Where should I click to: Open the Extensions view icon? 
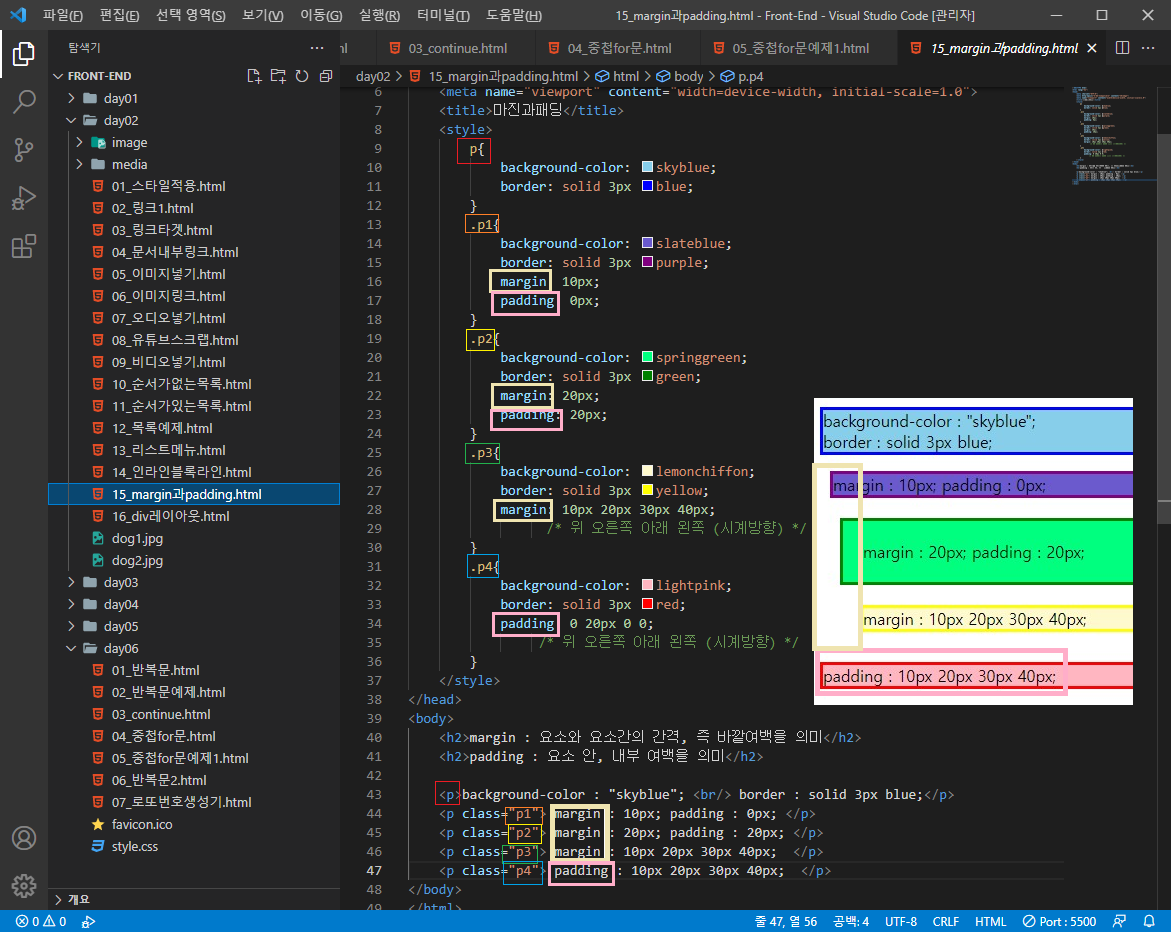(x=24, y=246)
